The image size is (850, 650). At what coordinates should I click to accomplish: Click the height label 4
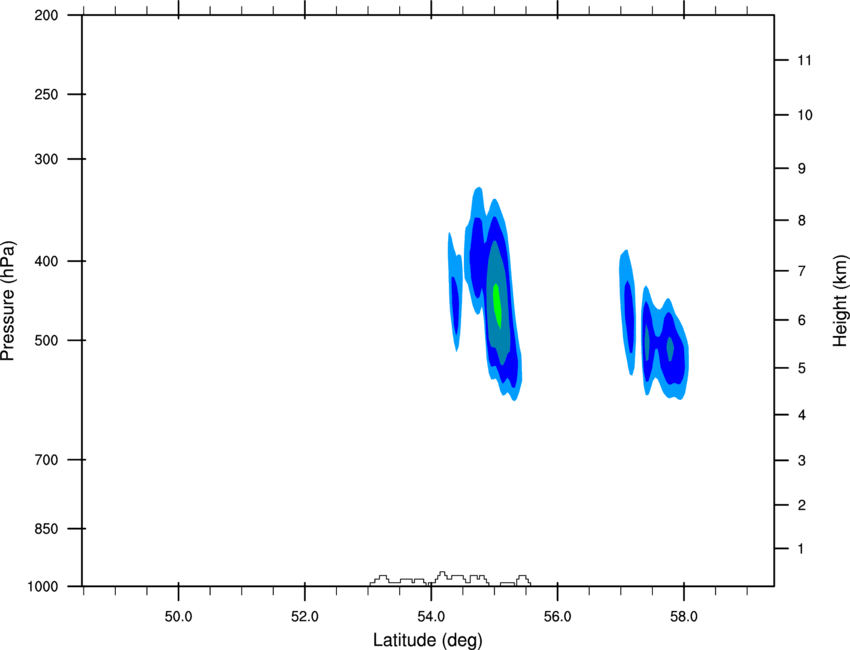[x=802, y=415]
